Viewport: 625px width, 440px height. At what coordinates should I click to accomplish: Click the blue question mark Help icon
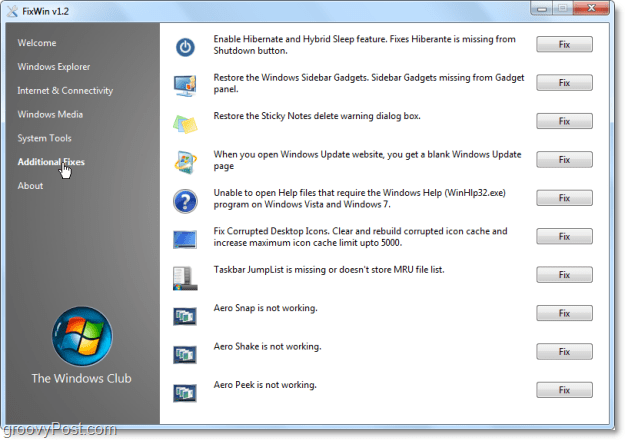click(x=185, y=201)
